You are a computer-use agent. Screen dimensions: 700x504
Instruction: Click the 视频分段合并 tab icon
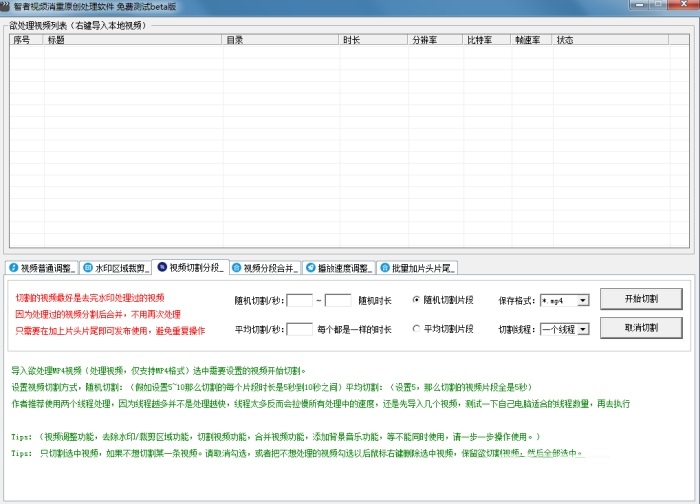coord(237,268)
